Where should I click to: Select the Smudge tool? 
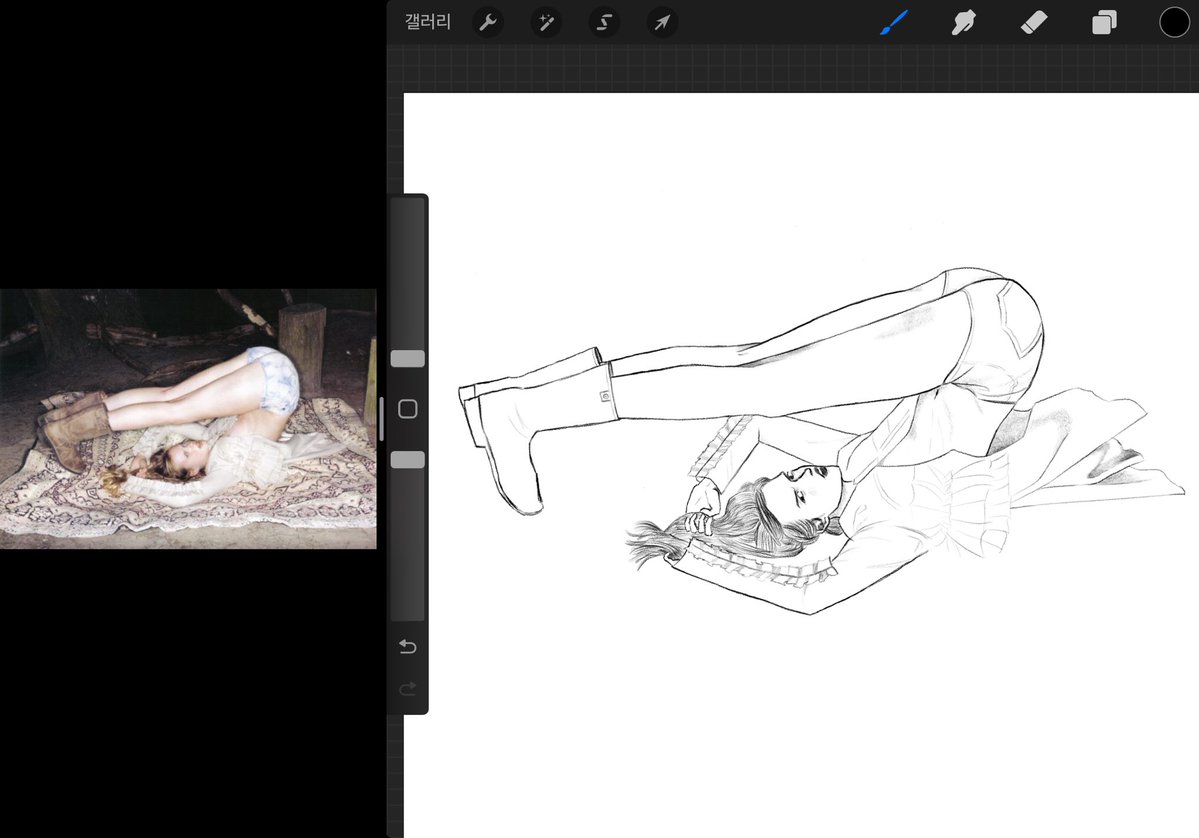(x=963, y=23)
